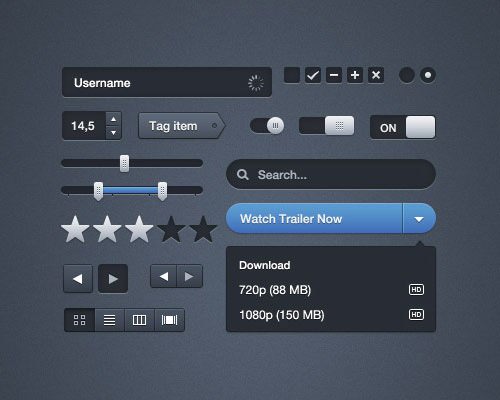This screenshot has width=500, height=400.
Task: Toggle the ON switch
Action: point(403,127)
